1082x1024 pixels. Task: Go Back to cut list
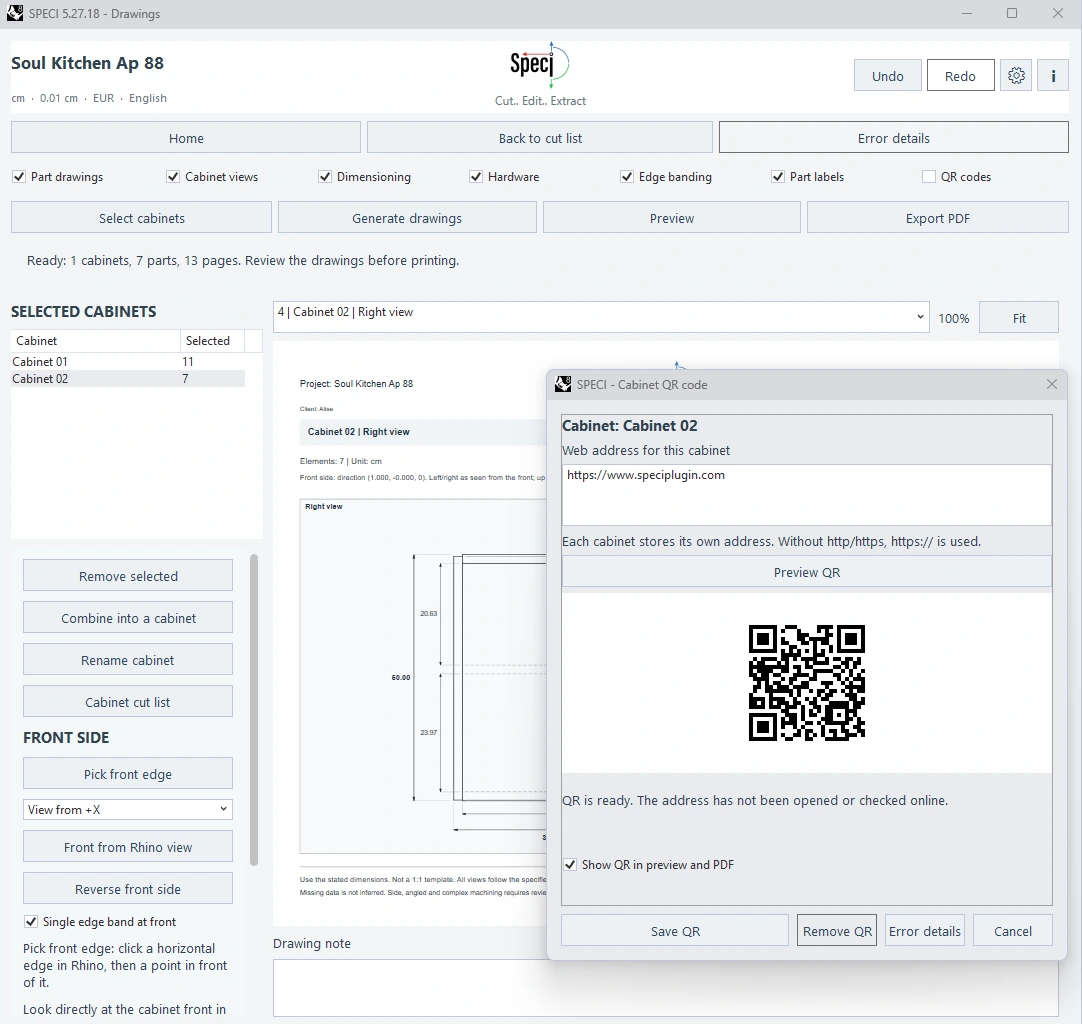tap(540, 138)
